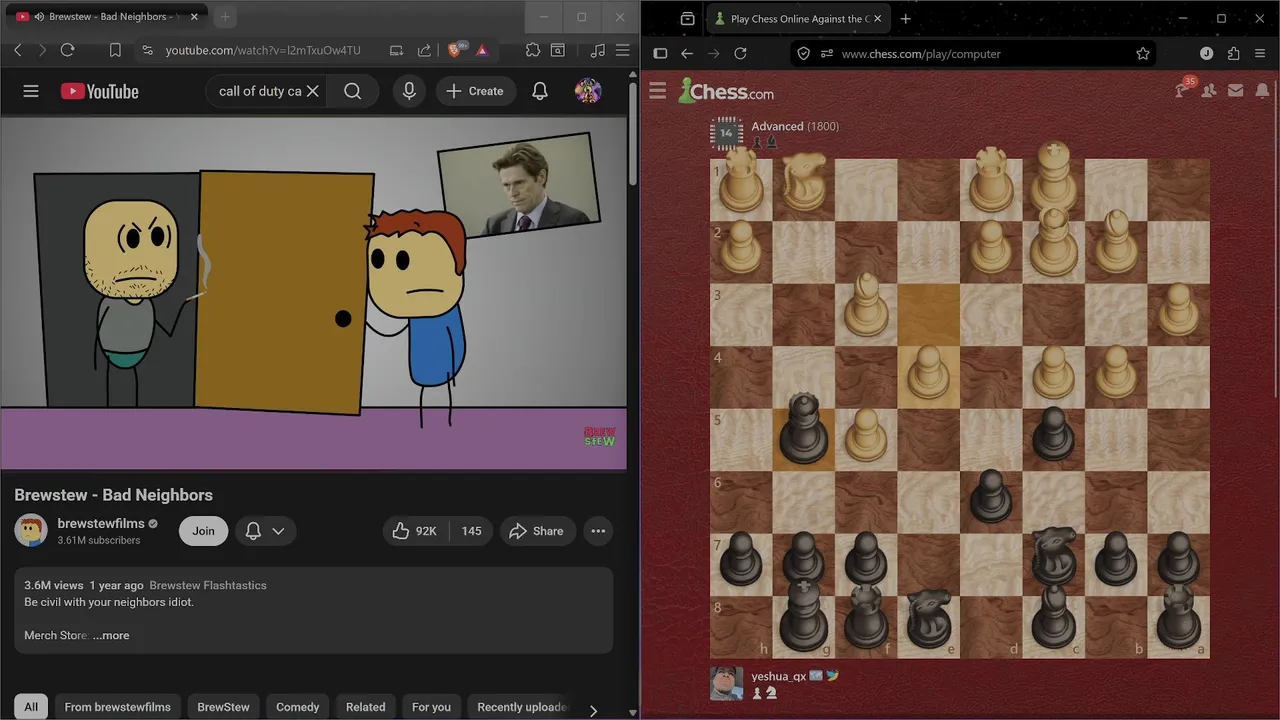1280x720 pixels.
Task: Open site settings icon beside the YouTube URL
Action: 146,50
